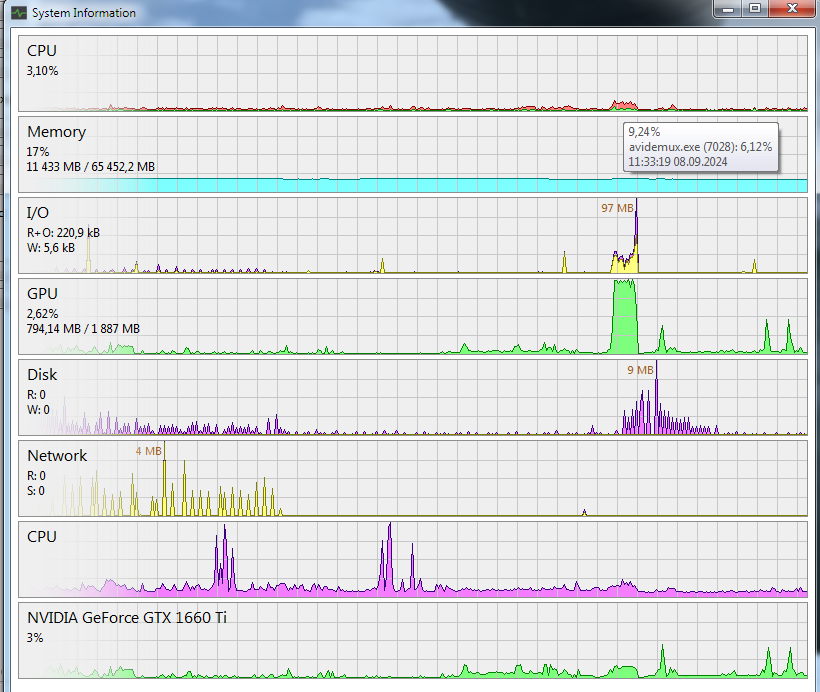Click the NVIDIA GeForce GTX 1660 Ti label

[x=127, y=618]
